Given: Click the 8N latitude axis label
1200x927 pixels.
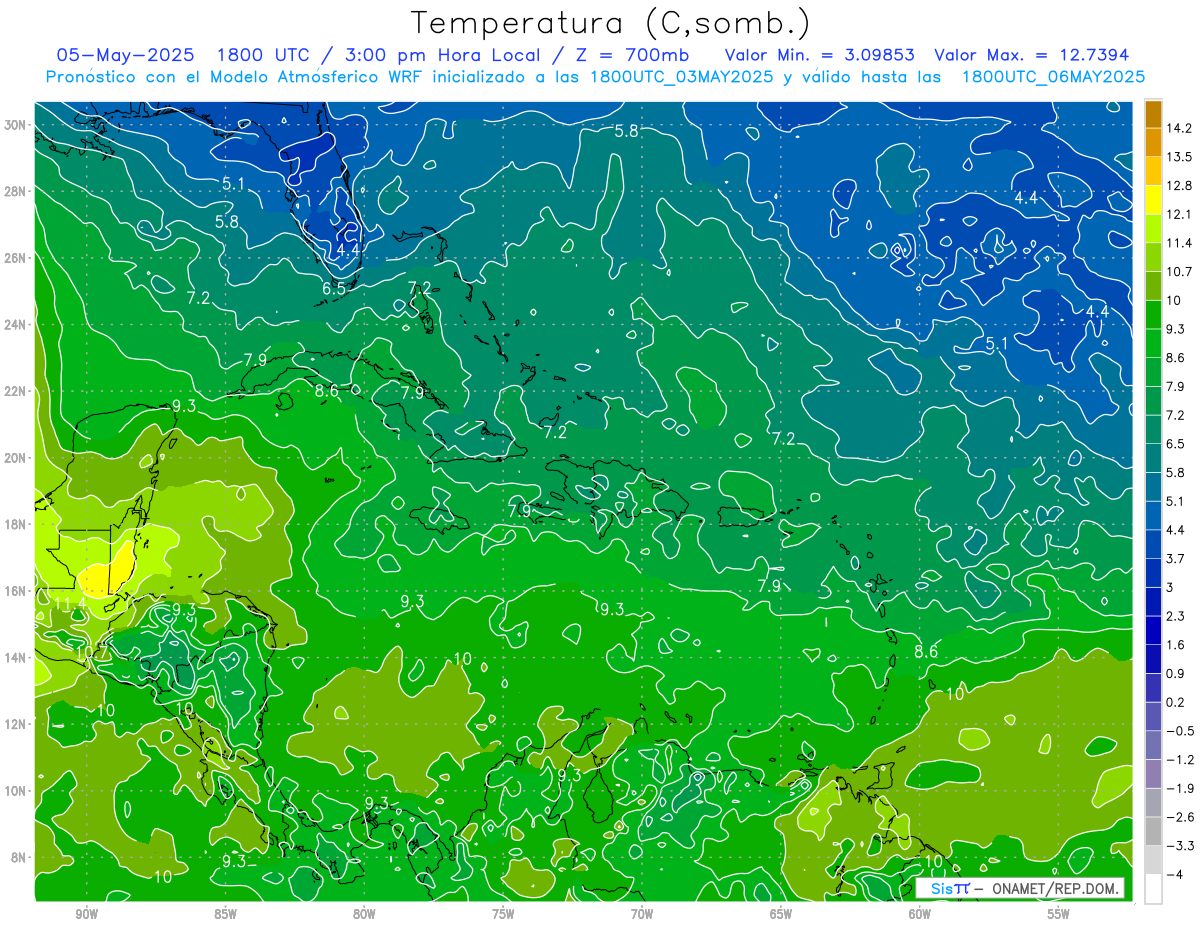Looking at the screenshot, I should (x=18, y=857).
